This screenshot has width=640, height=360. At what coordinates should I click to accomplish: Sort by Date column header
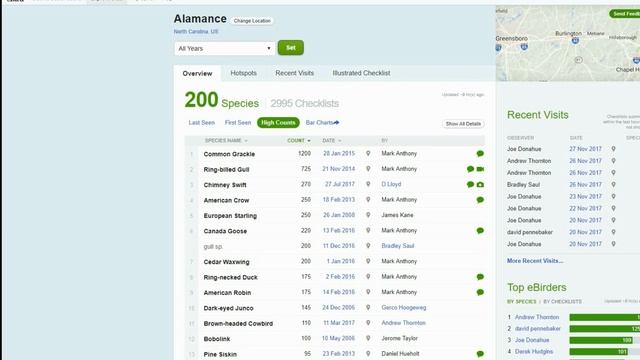pyautogui.click(x=331, y=141)
